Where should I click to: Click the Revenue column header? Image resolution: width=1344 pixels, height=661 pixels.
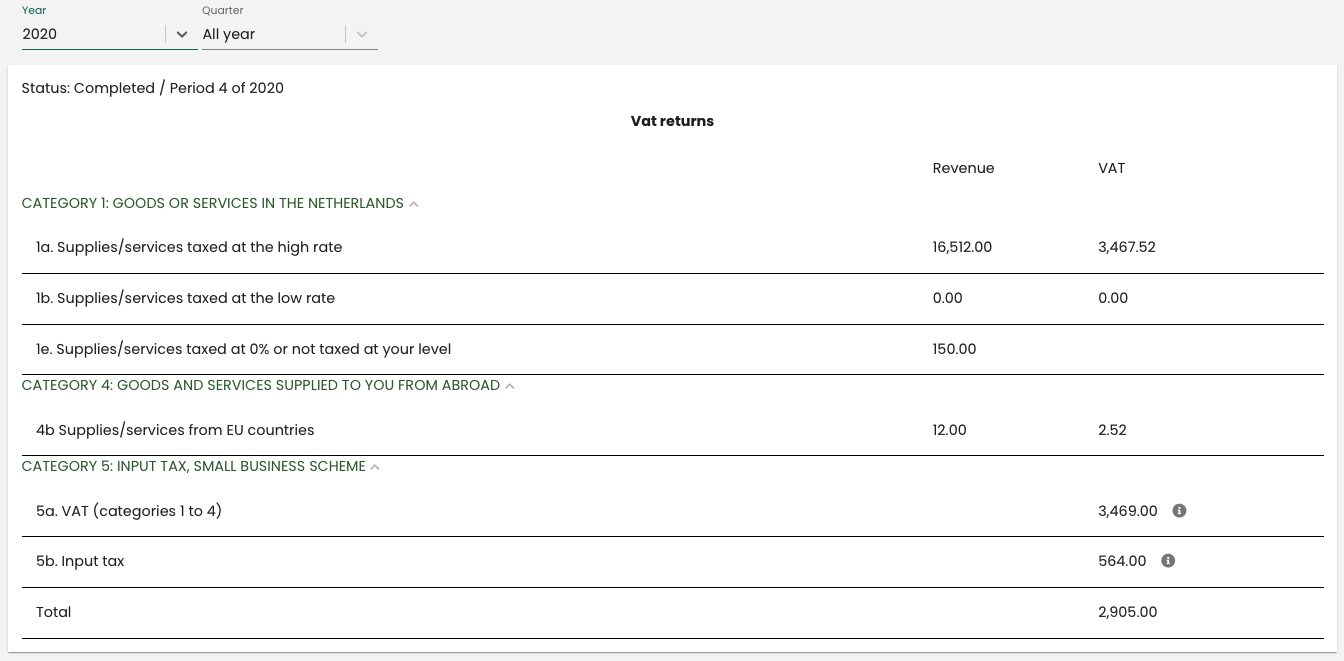(963, 168)
